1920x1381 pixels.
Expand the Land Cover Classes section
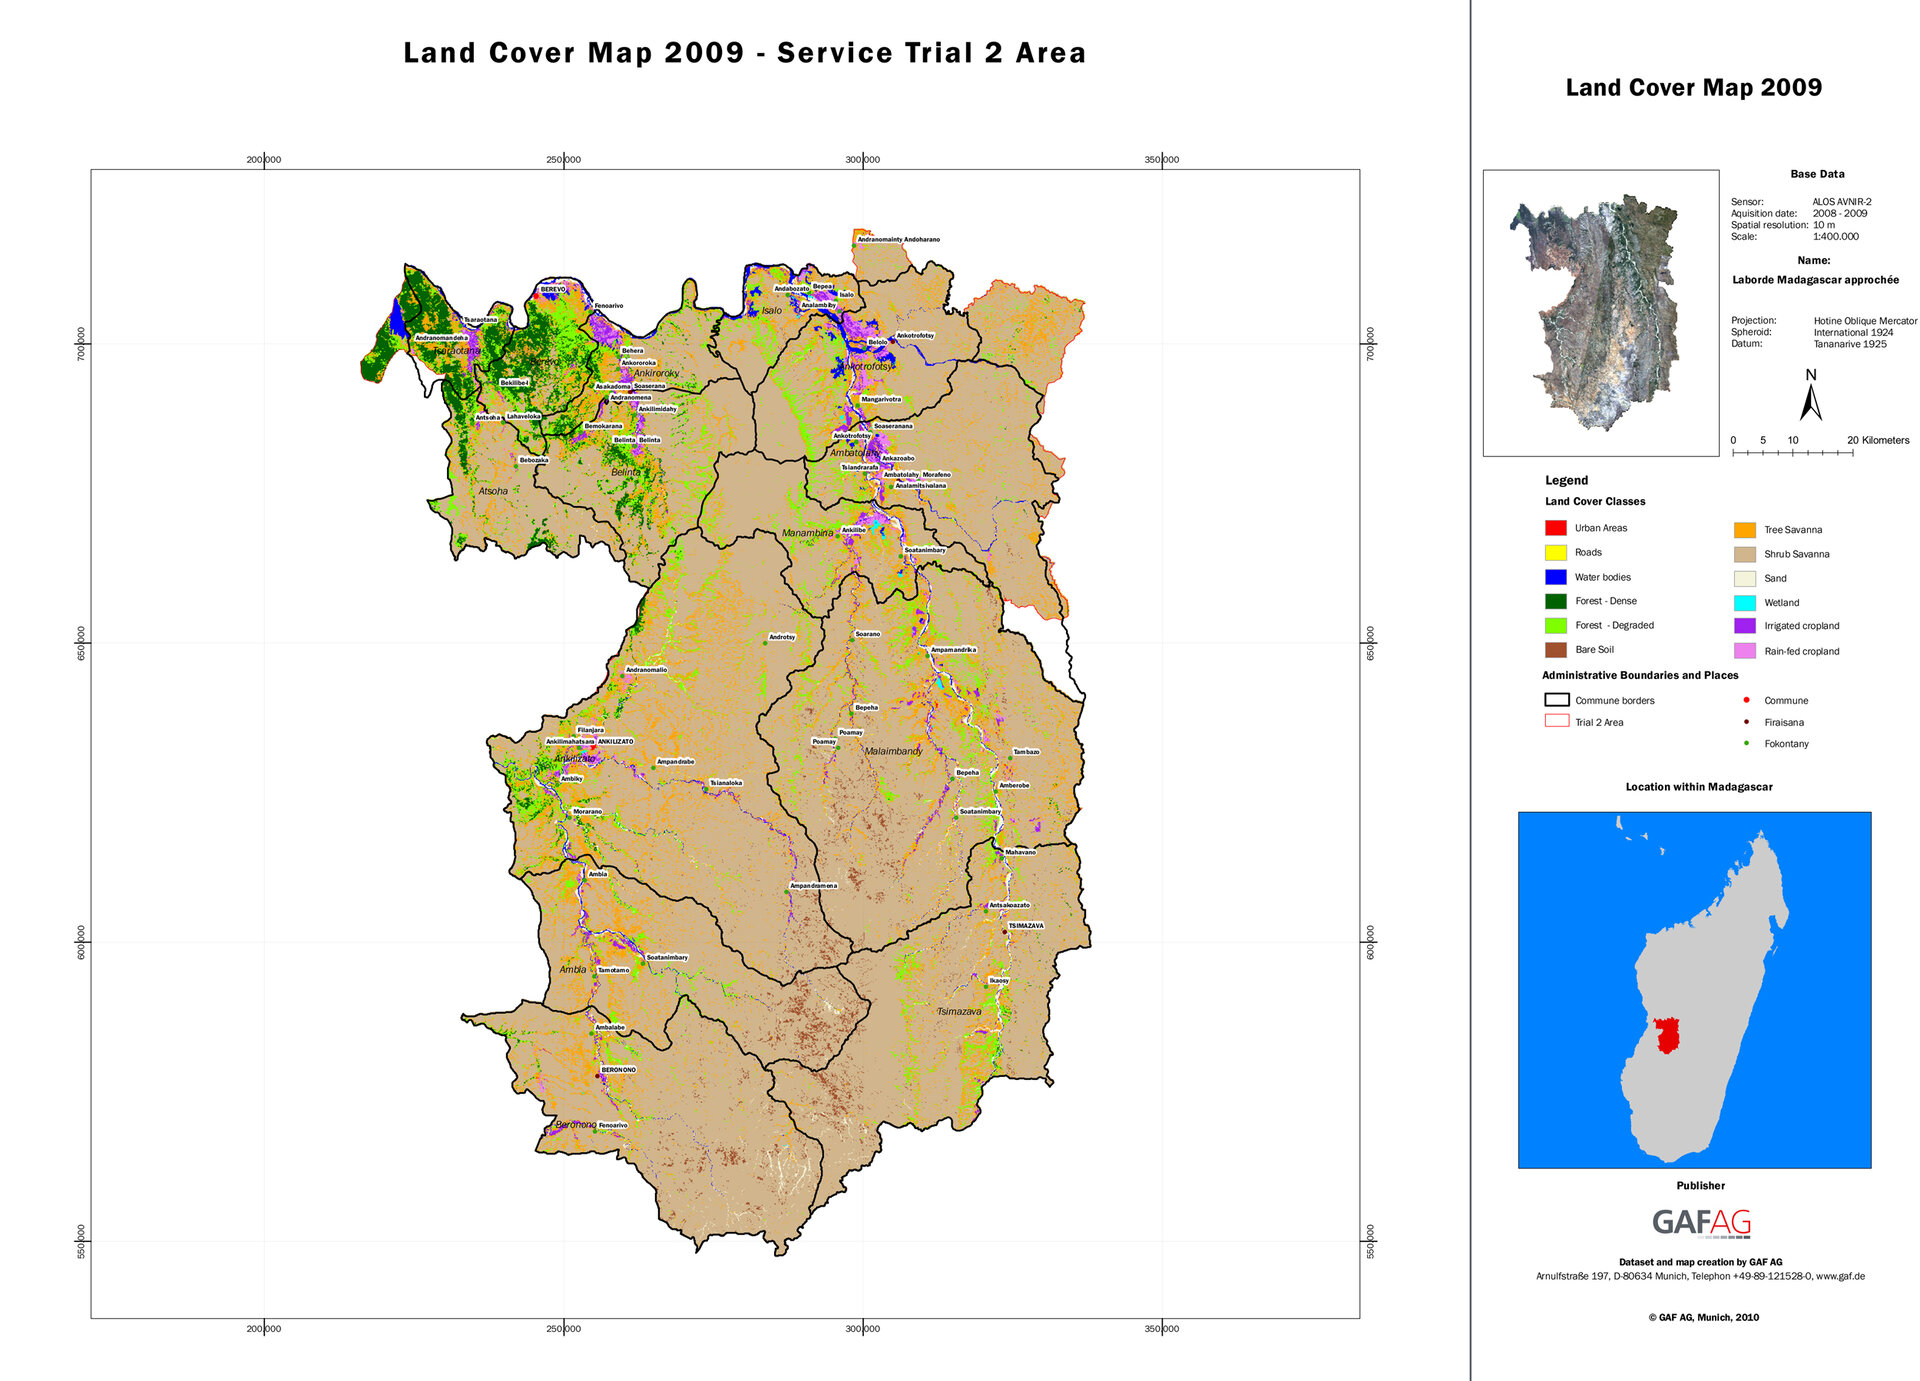pos(1594,501)
